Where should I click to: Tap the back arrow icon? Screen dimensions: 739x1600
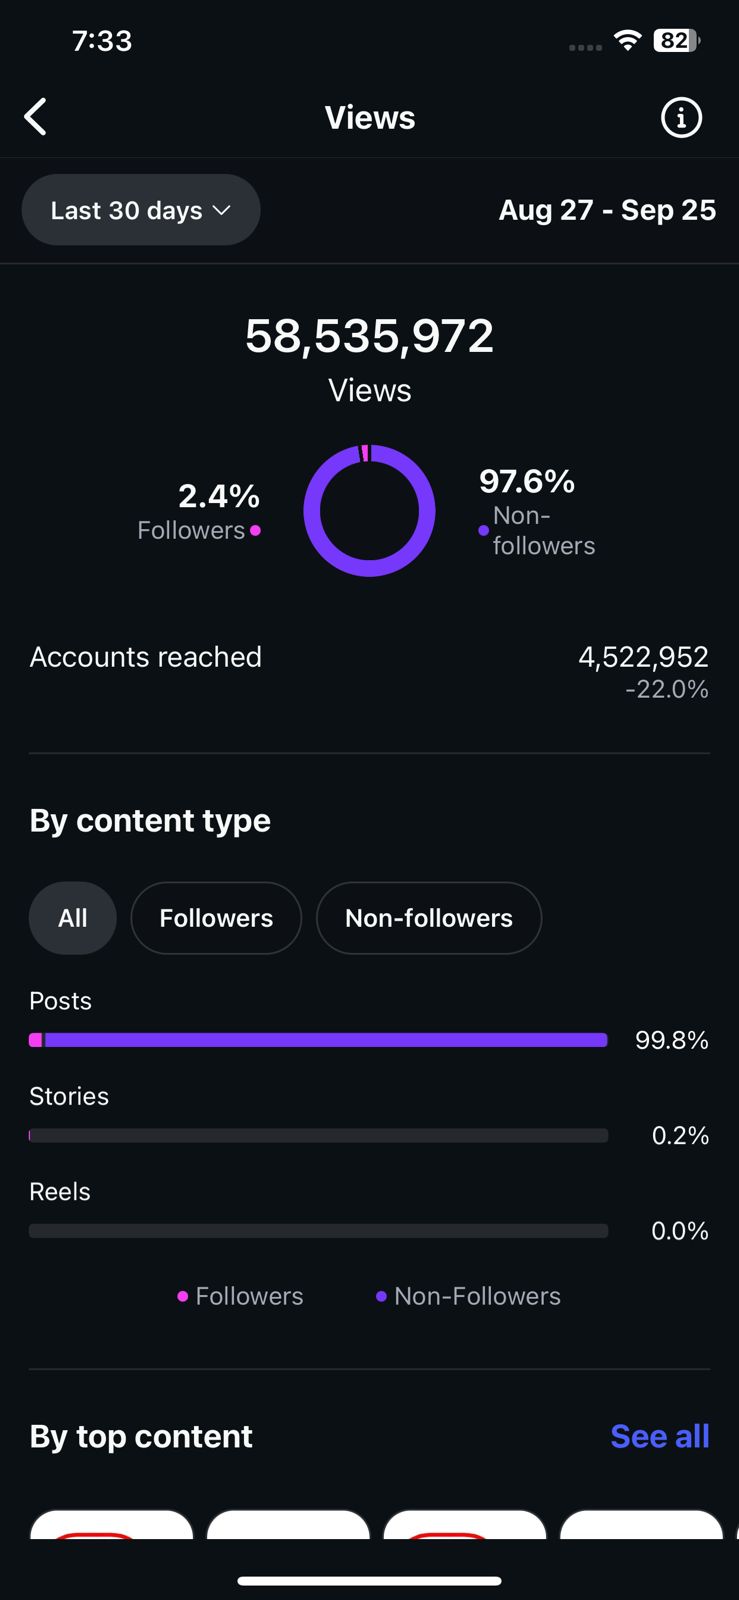[x=36, y=117]
